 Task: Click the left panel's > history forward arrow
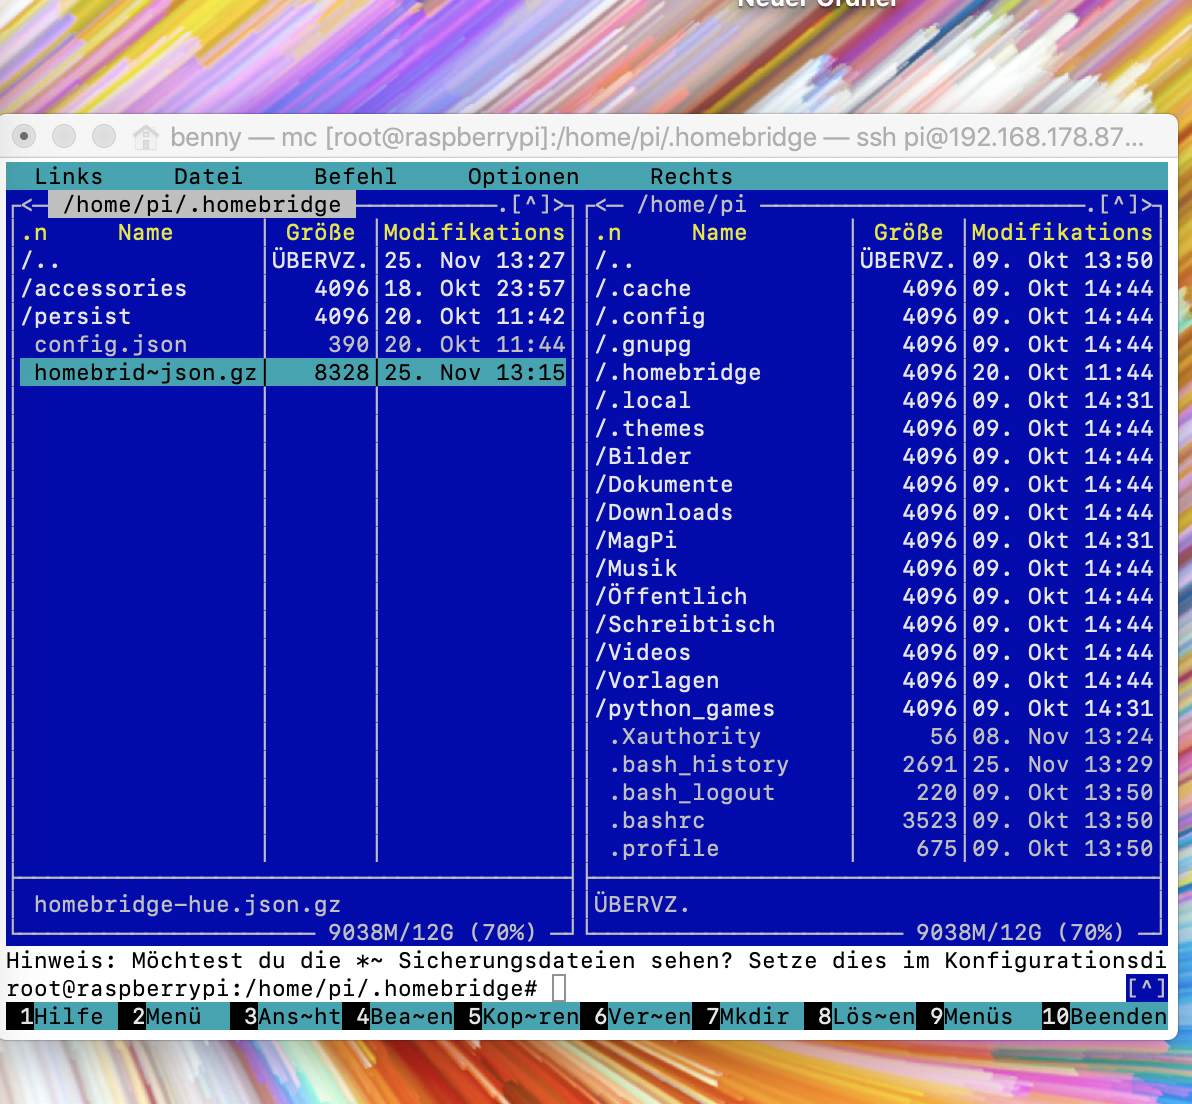click(560, 205)
